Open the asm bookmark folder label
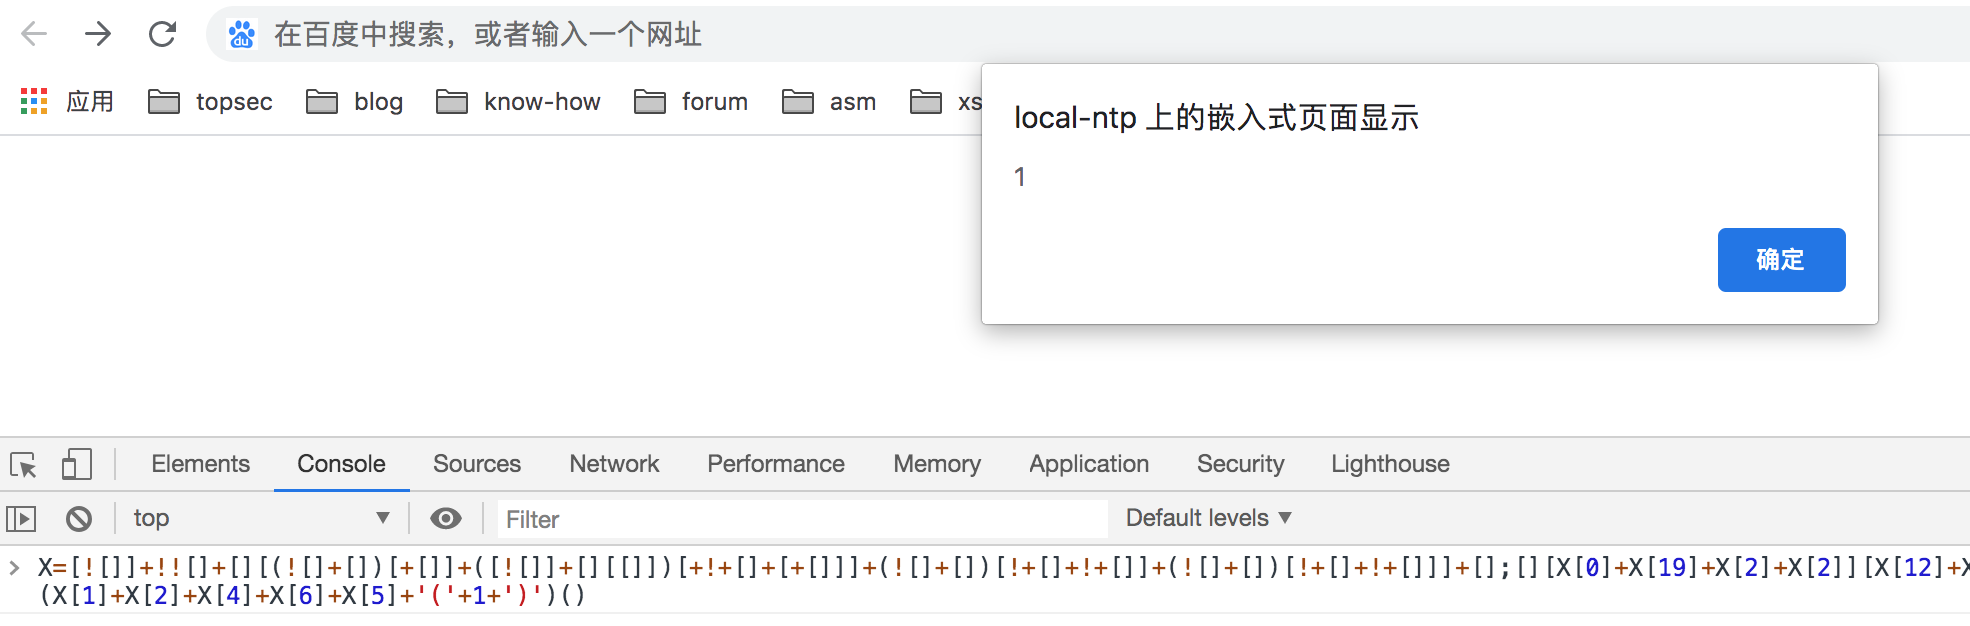This screenshot has width=1970, height=626. pyautogui.click(x=853, y=102)
